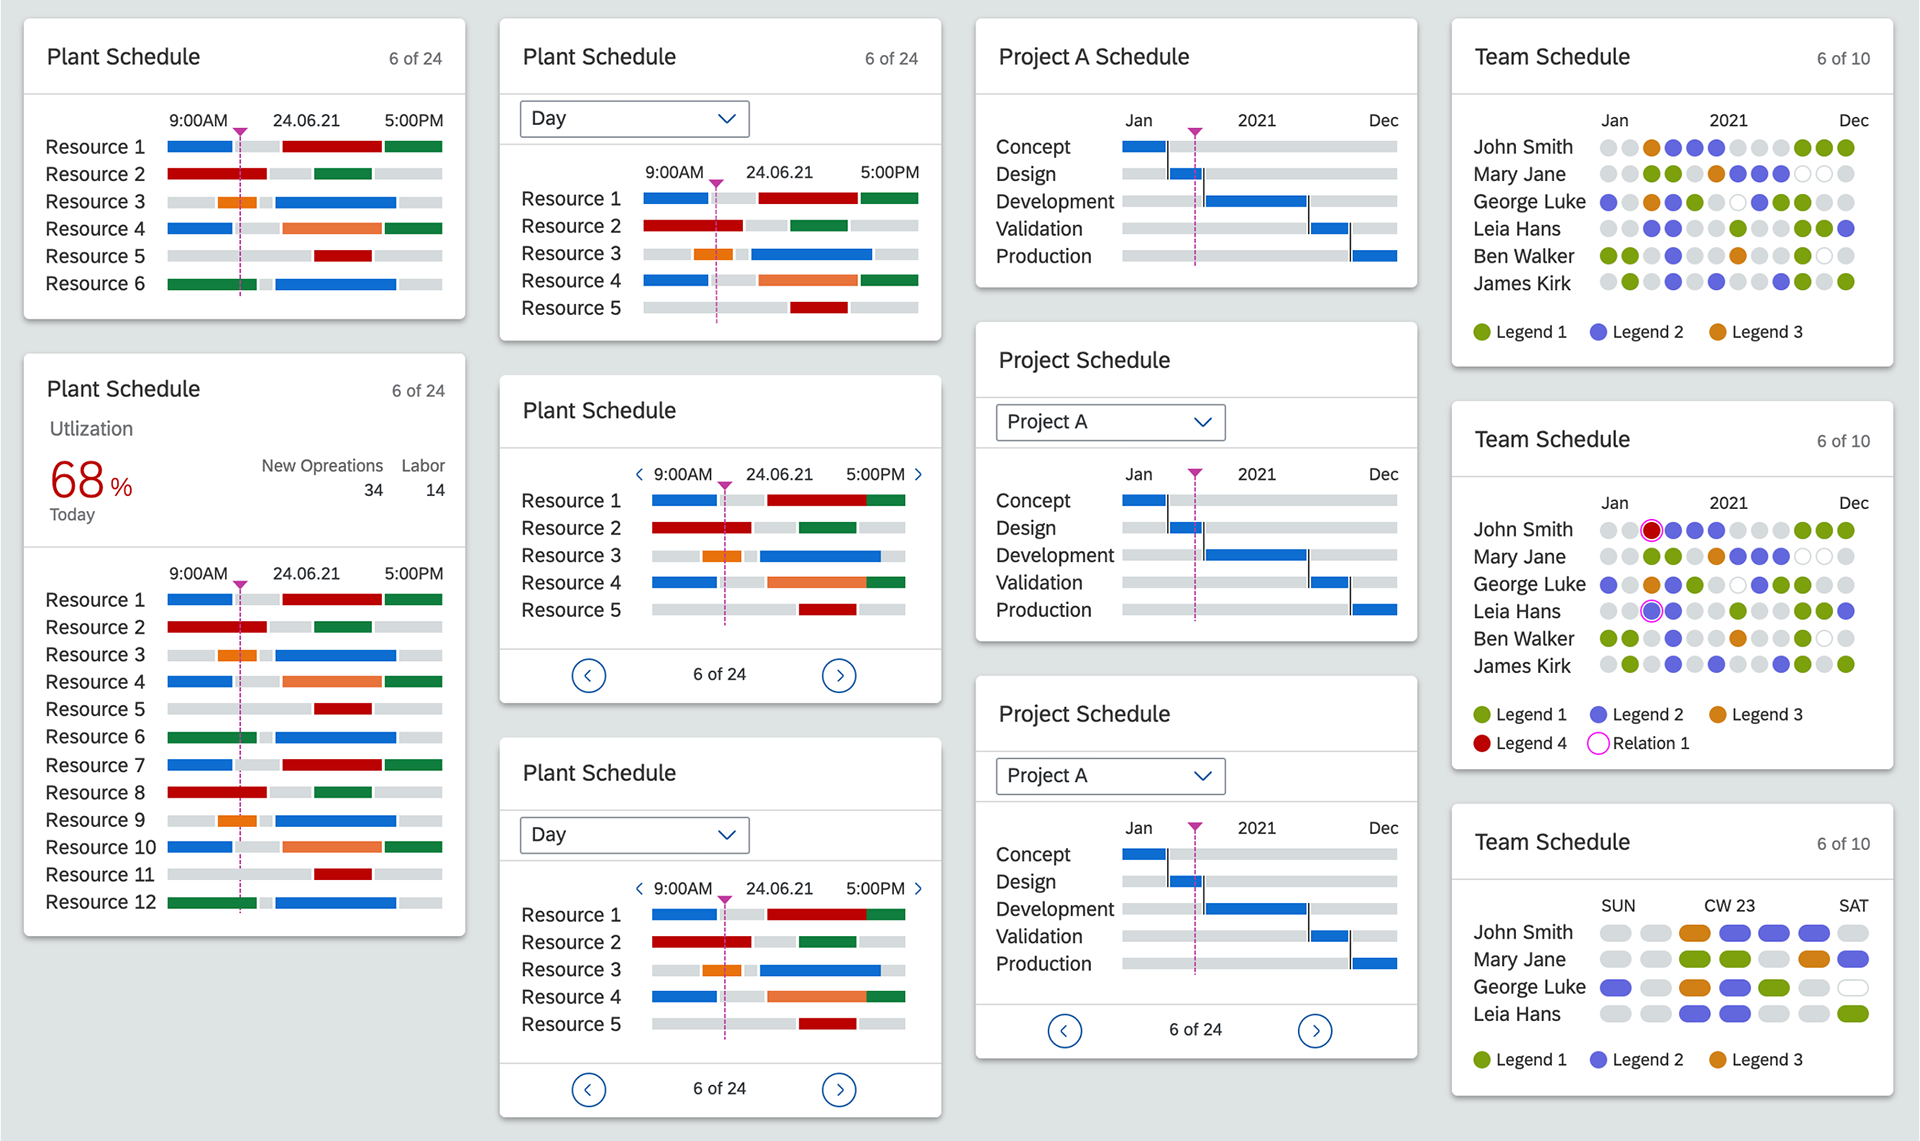
Task: Click the pink today marker on the Project A timeline
Action: (x=1195, y=130)
